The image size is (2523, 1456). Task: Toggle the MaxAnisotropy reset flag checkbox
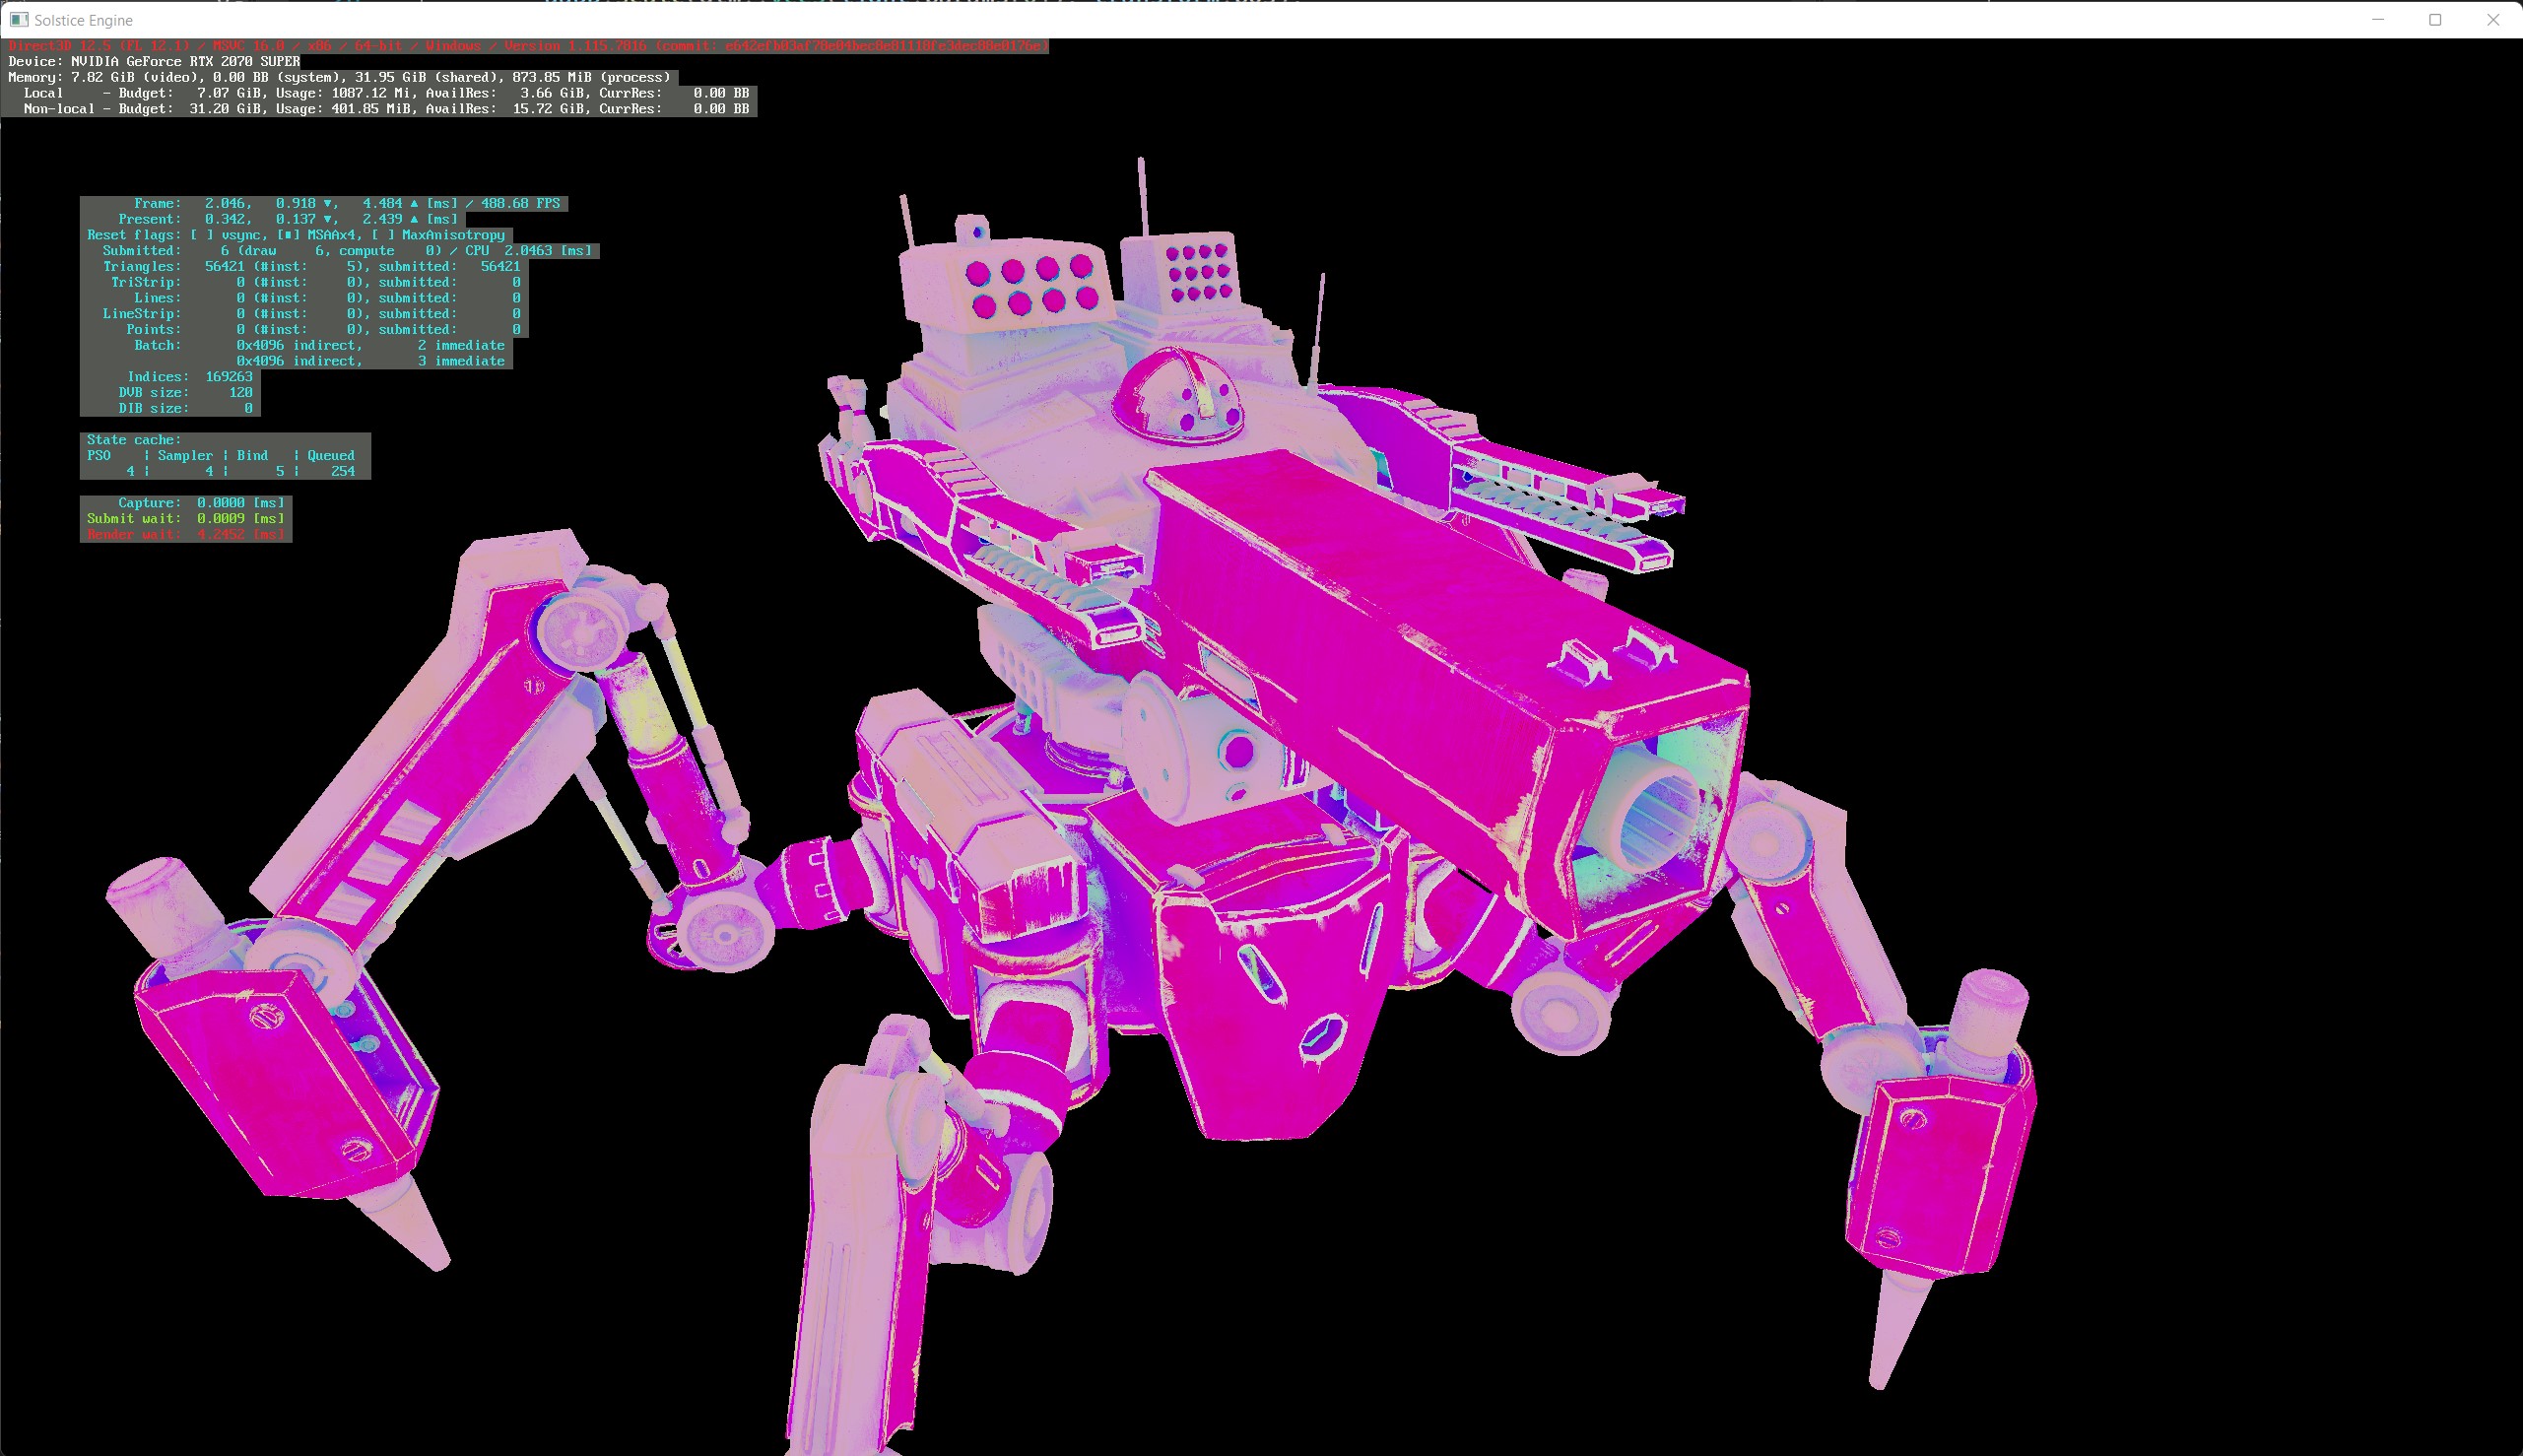click(383, 235)
